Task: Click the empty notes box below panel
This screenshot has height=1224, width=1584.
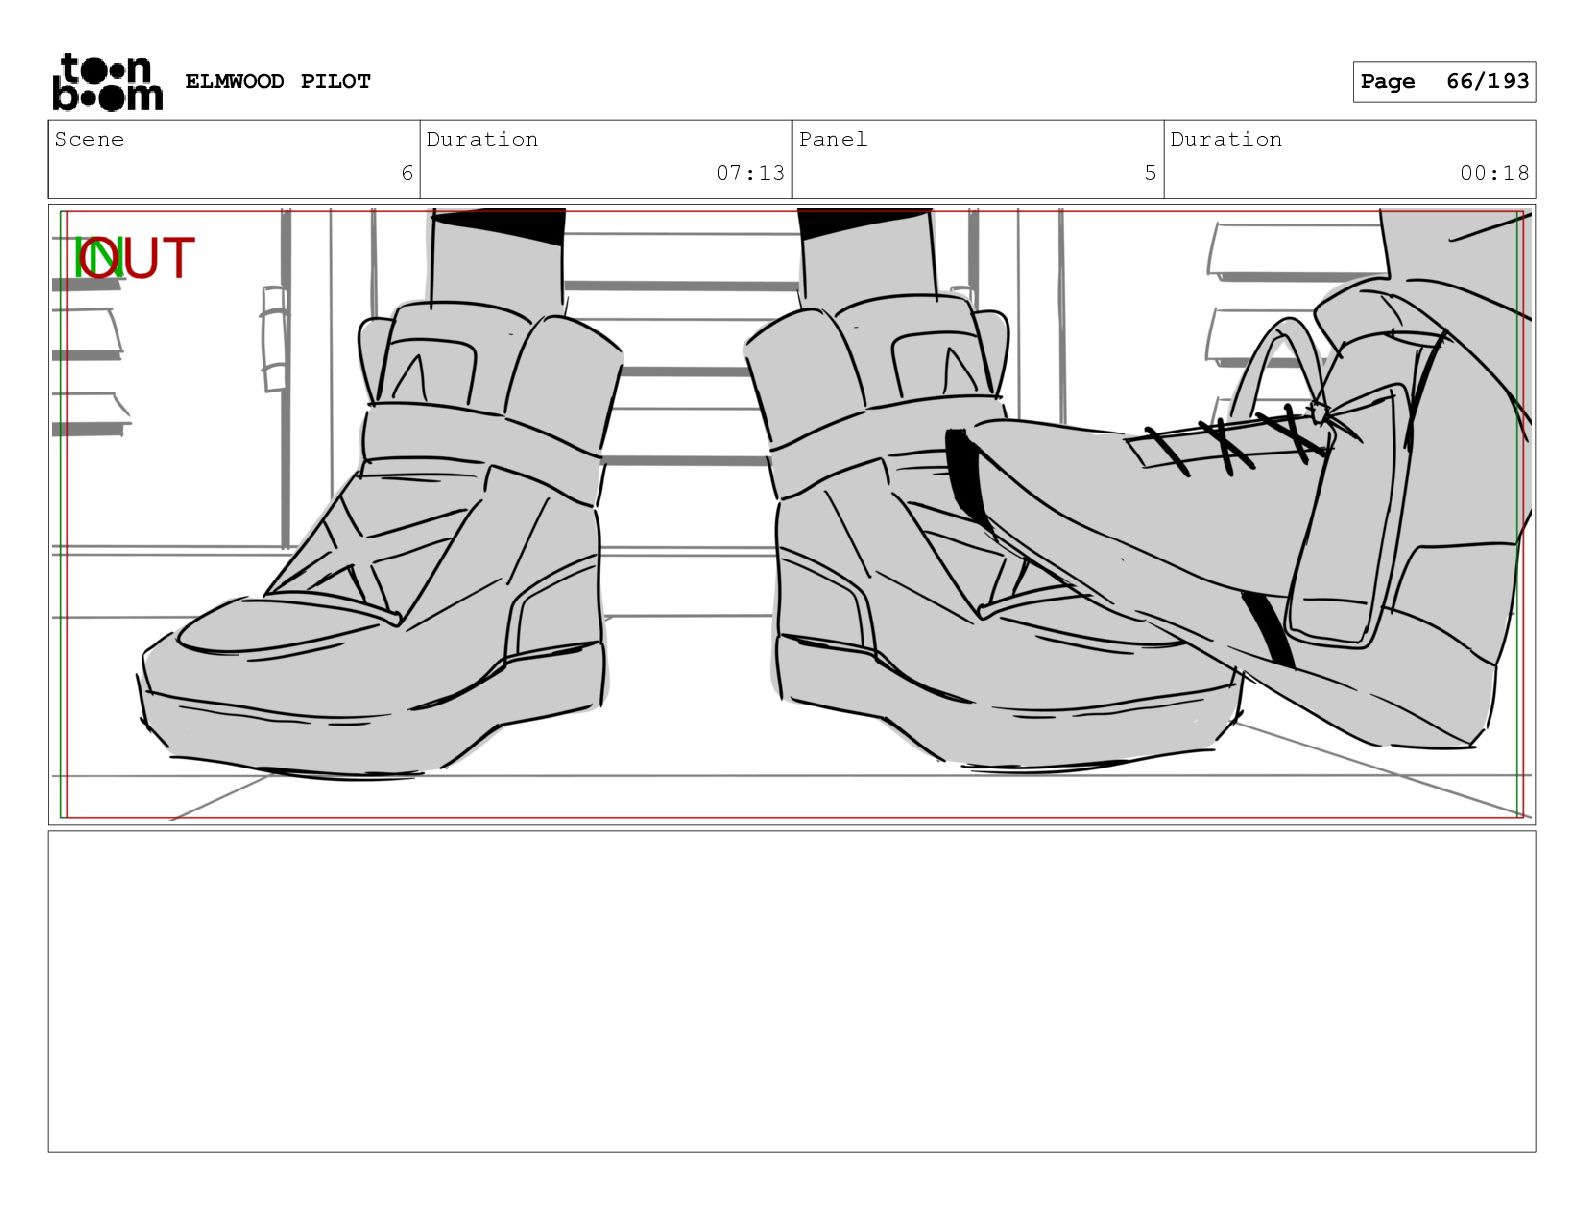Action: tap(792, 991)
